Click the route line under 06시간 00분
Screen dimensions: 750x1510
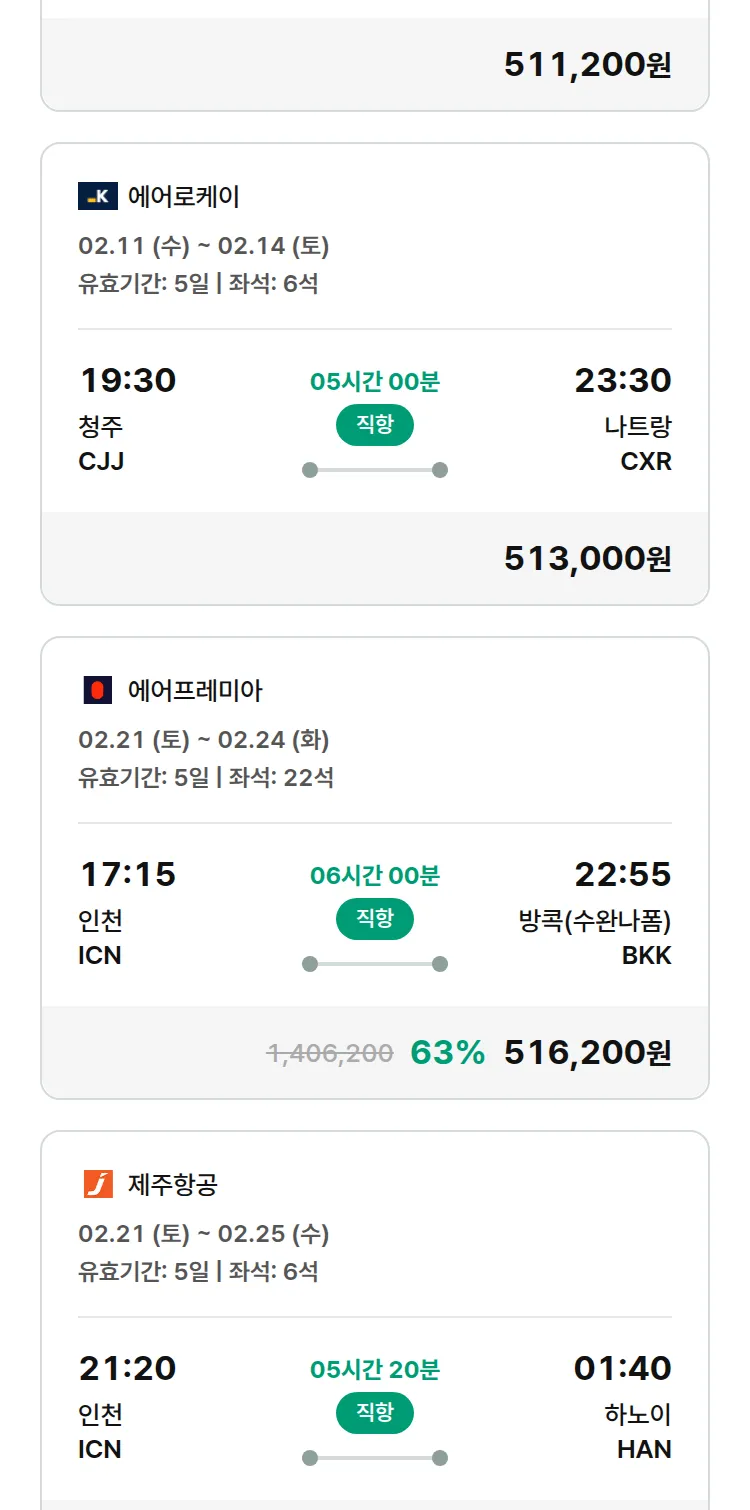coord(374,964)
